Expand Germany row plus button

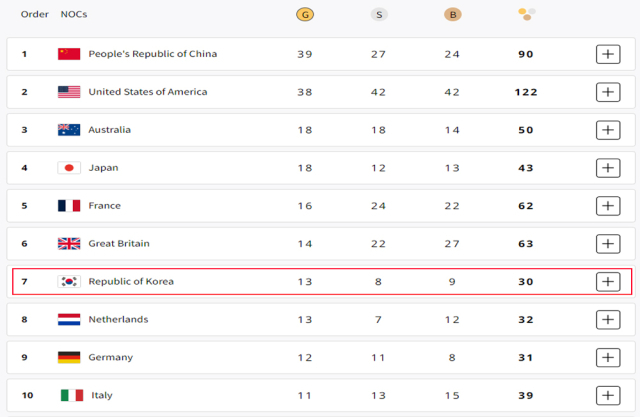coord(608,358)
